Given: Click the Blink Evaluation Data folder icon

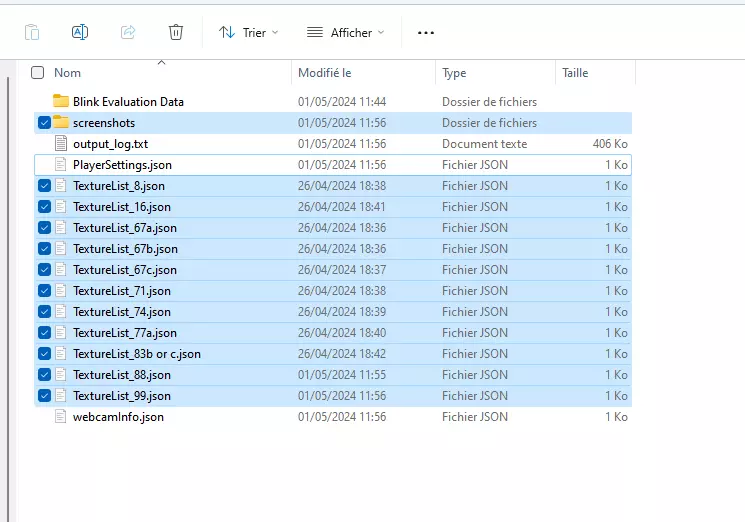Looking at the screenshot, I should [61, 102].
